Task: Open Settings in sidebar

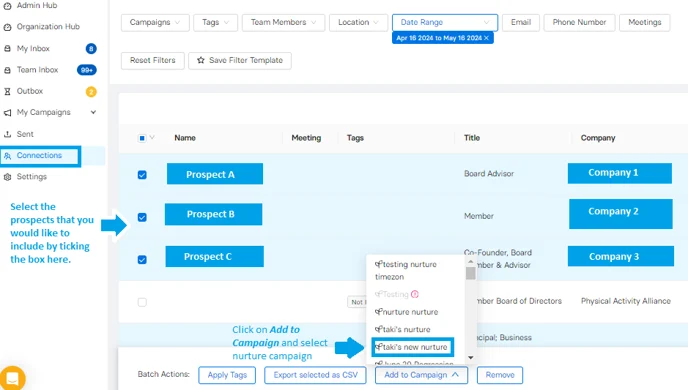Action: pos(32,177)
